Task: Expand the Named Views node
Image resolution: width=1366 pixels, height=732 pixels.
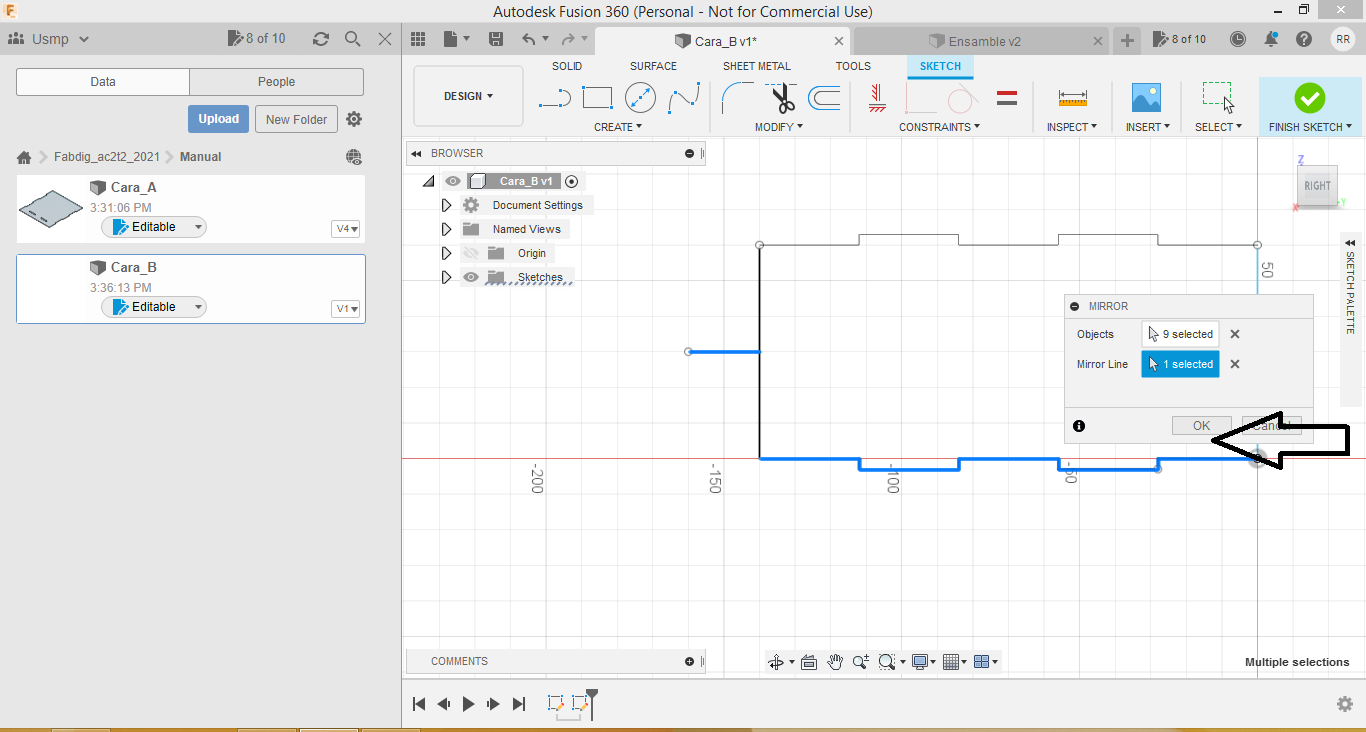Action: (x=446, y=229)
